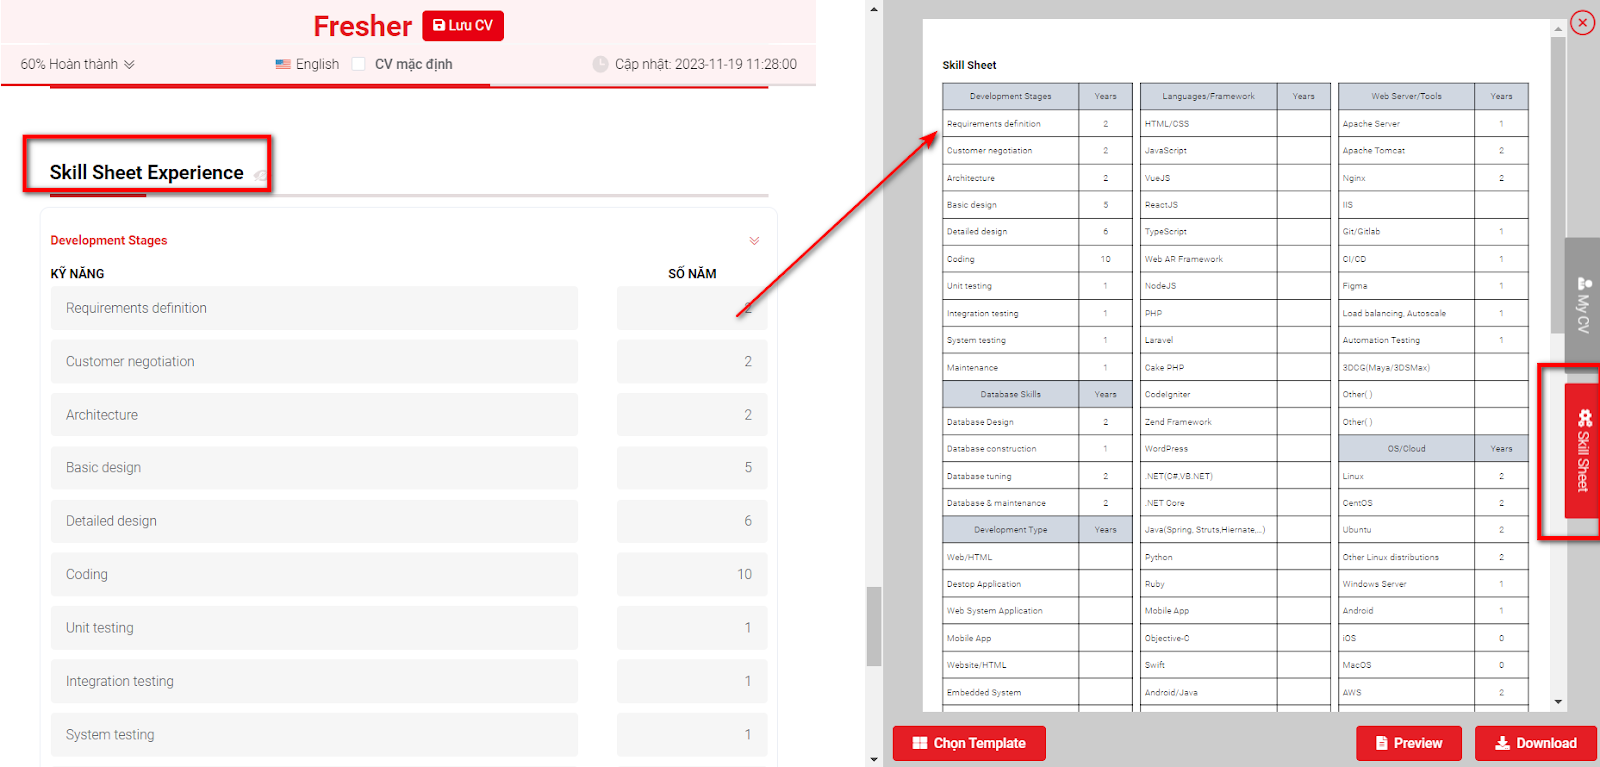Edit years value for Unit testing
Screen dimensions: 1600x767
coord(692,627)
